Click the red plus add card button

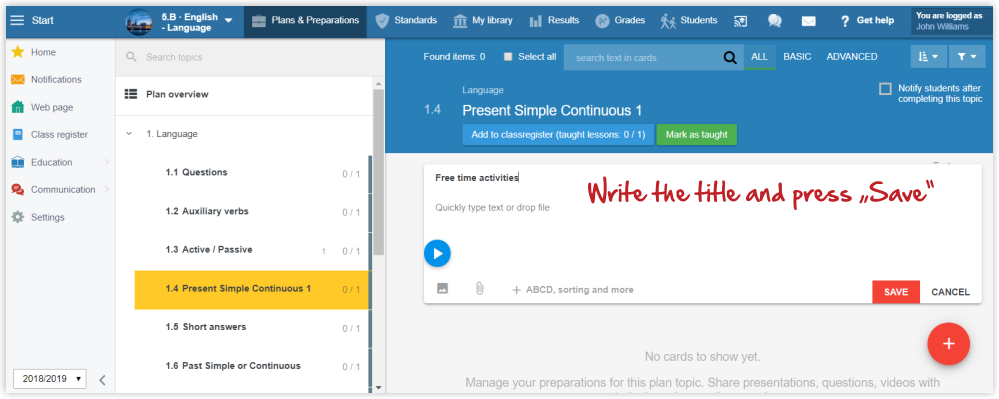[949, 344]
